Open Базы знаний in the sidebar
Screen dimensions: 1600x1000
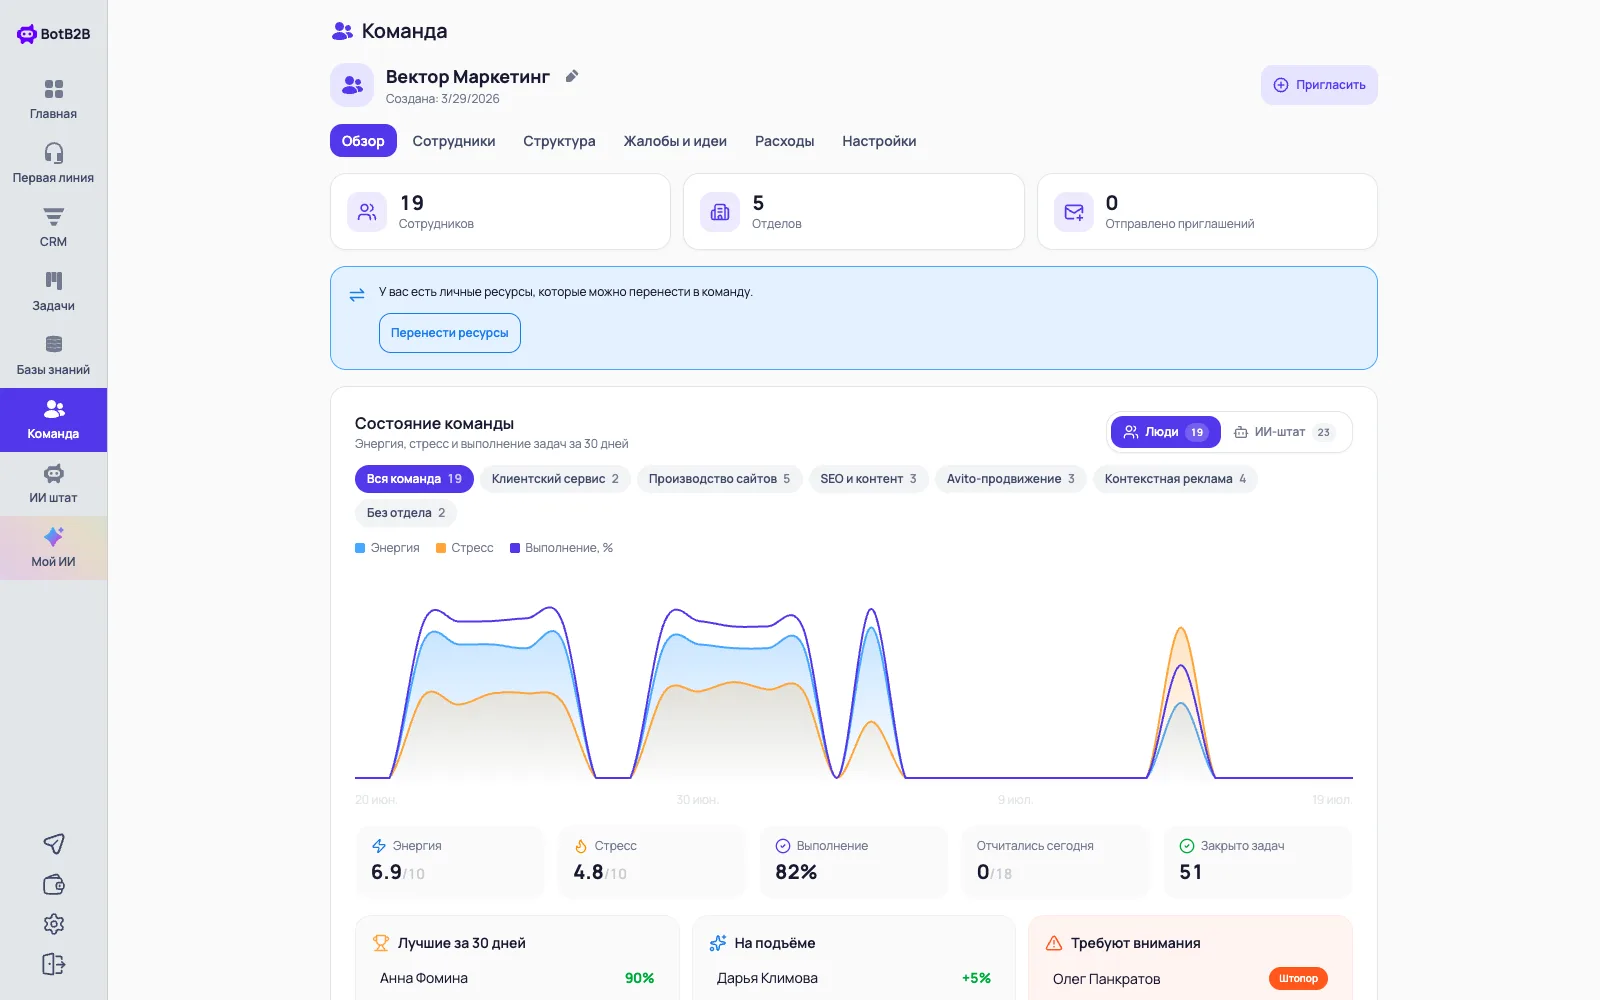coord(53,355)
